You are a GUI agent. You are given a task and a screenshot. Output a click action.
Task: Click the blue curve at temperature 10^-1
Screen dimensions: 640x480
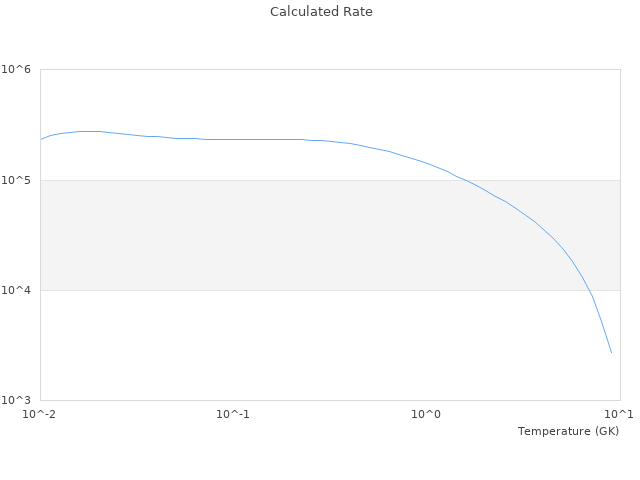[233, 139]
